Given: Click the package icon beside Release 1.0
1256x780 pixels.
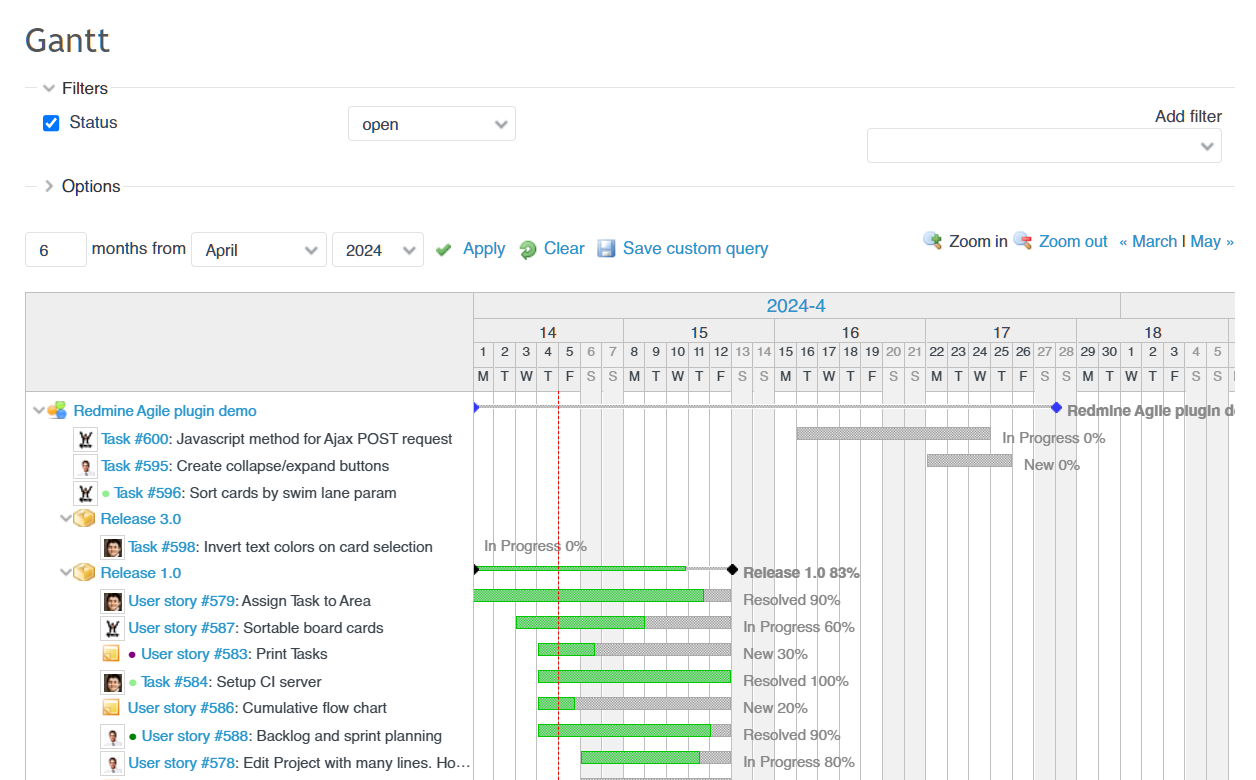Looking at the screenshot, I should point(82,572).
